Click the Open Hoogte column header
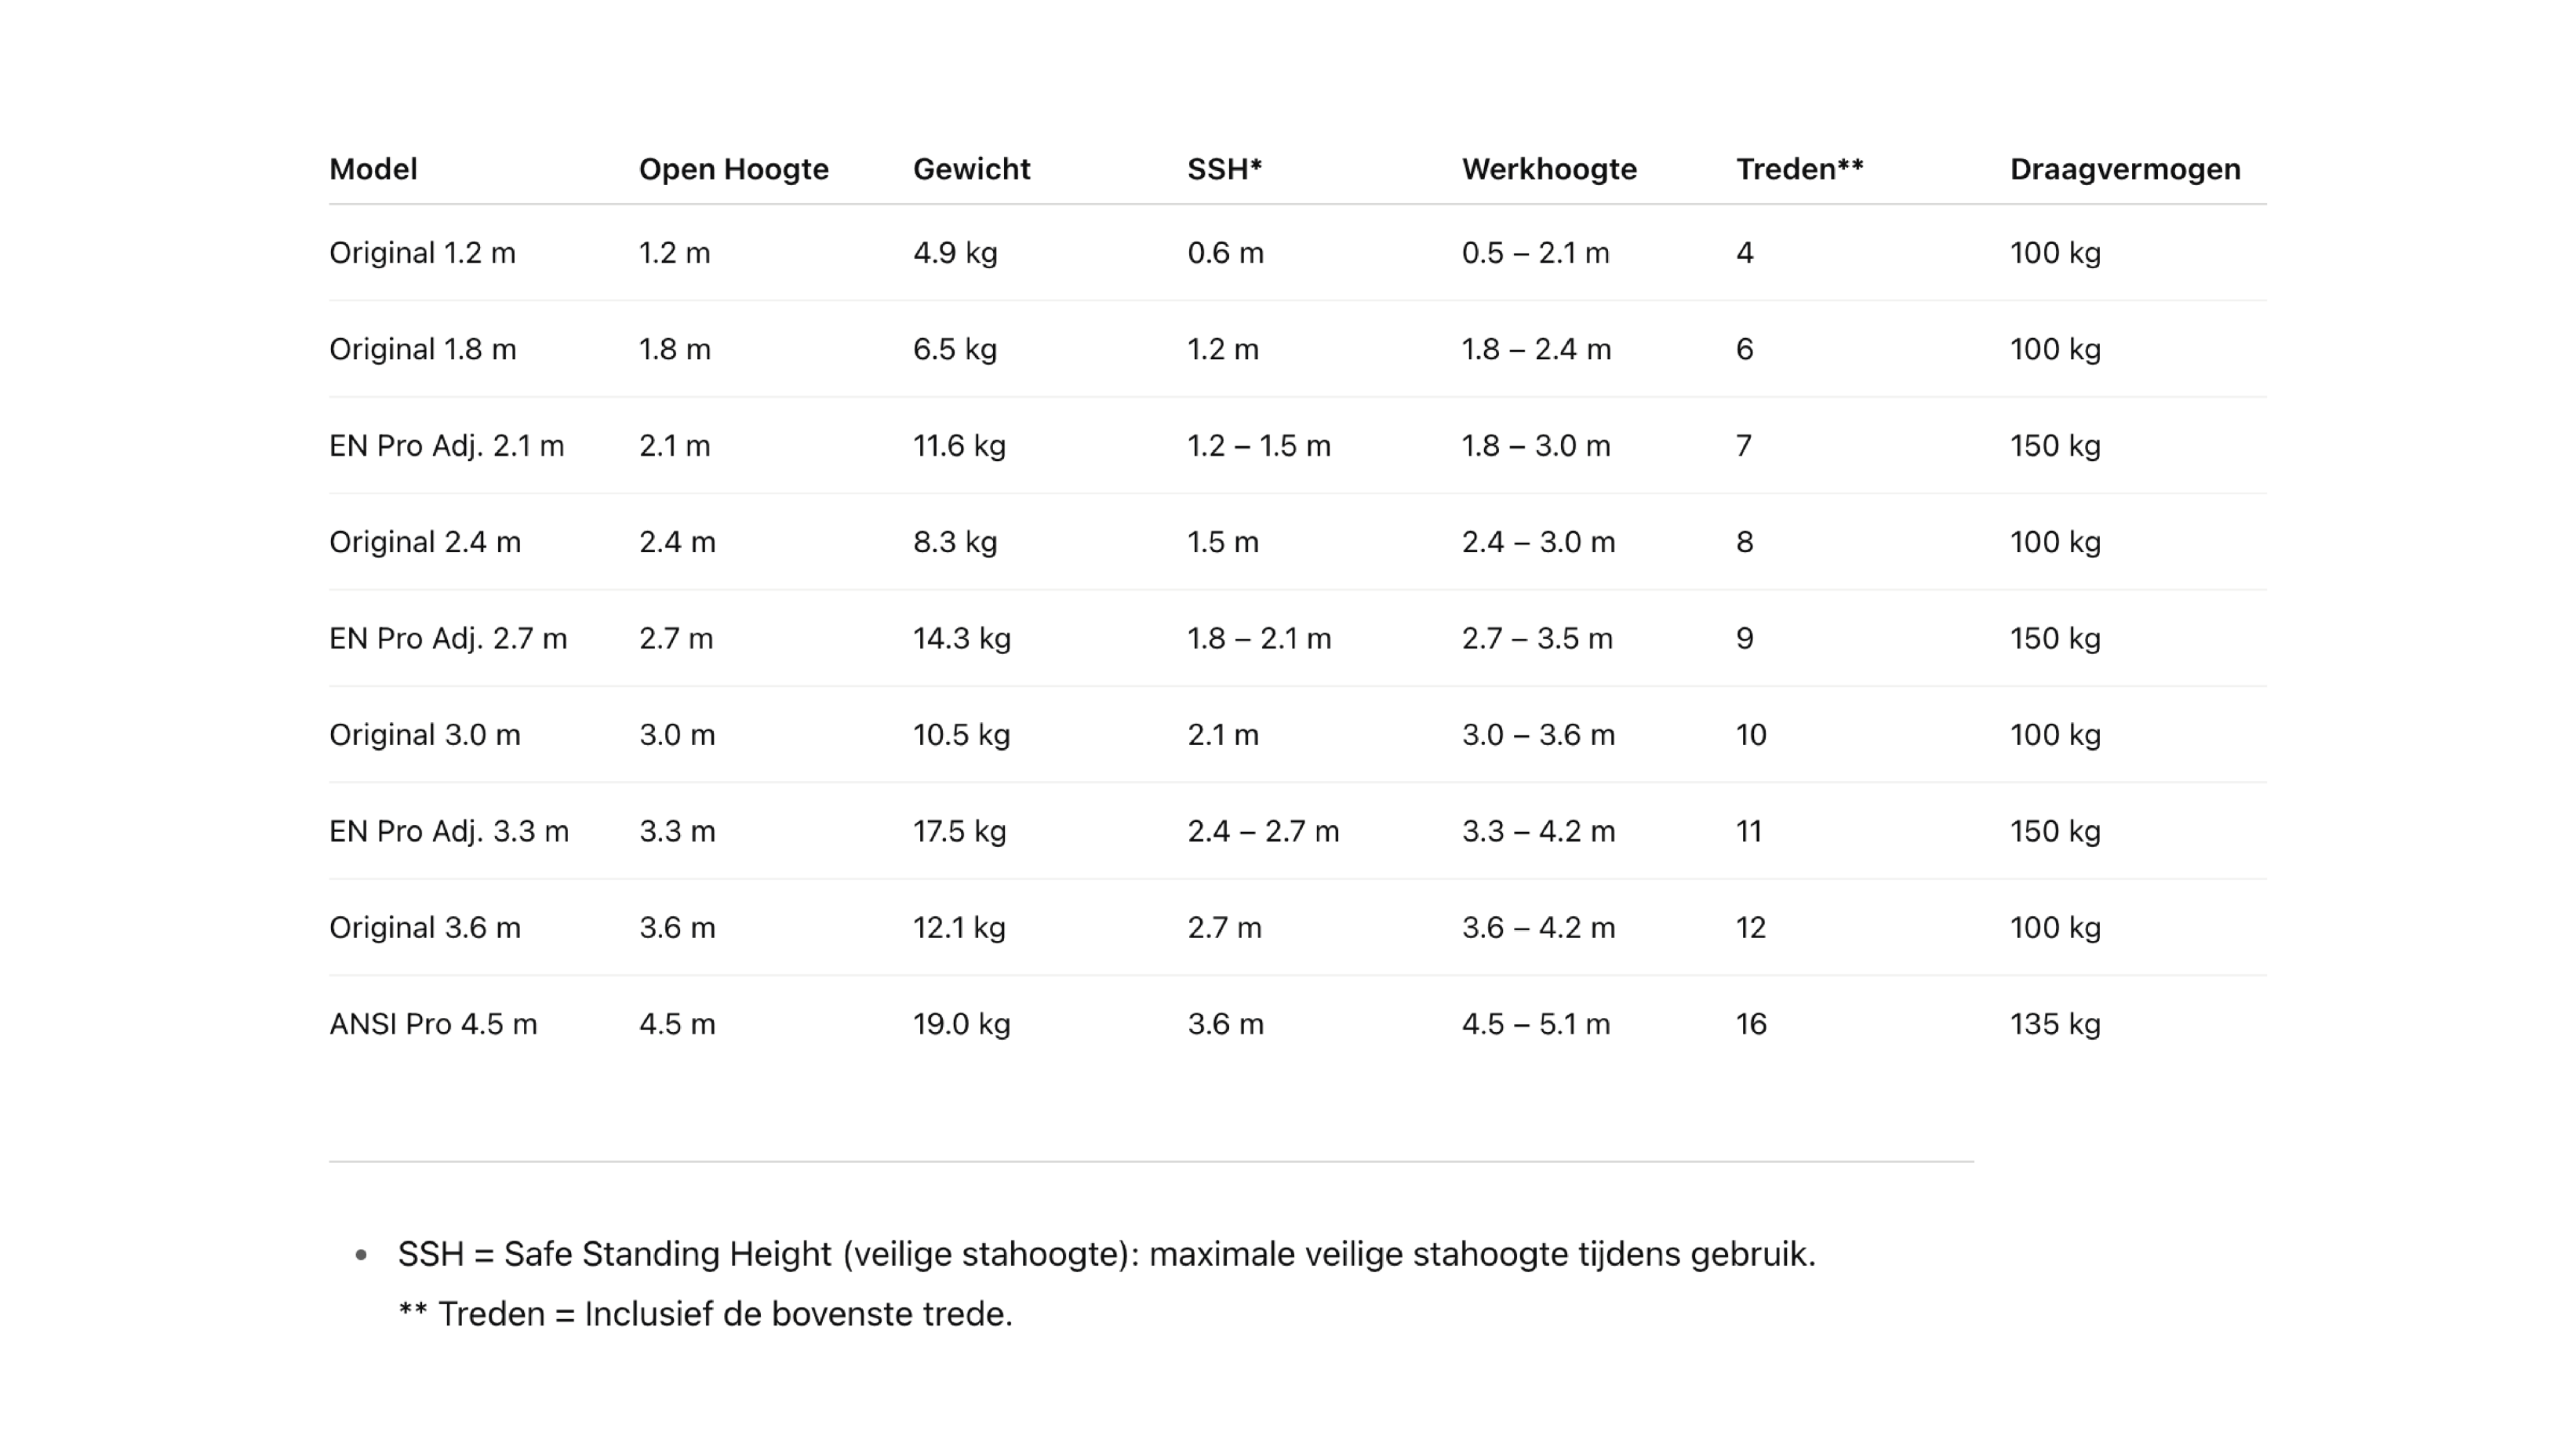The width and height of the screenshot is (2576, 1454). 733,169
